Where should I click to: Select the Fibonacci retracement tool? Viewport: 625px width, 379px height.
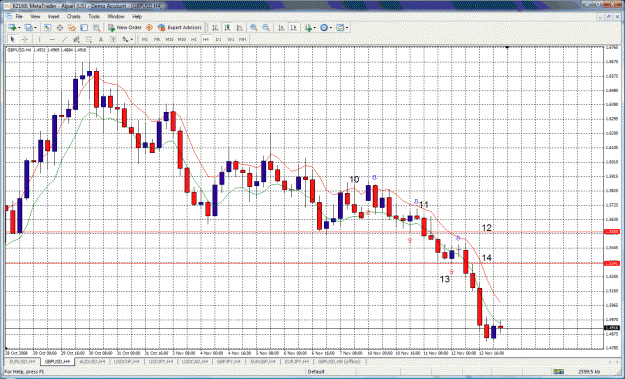(x=88, y=39)
